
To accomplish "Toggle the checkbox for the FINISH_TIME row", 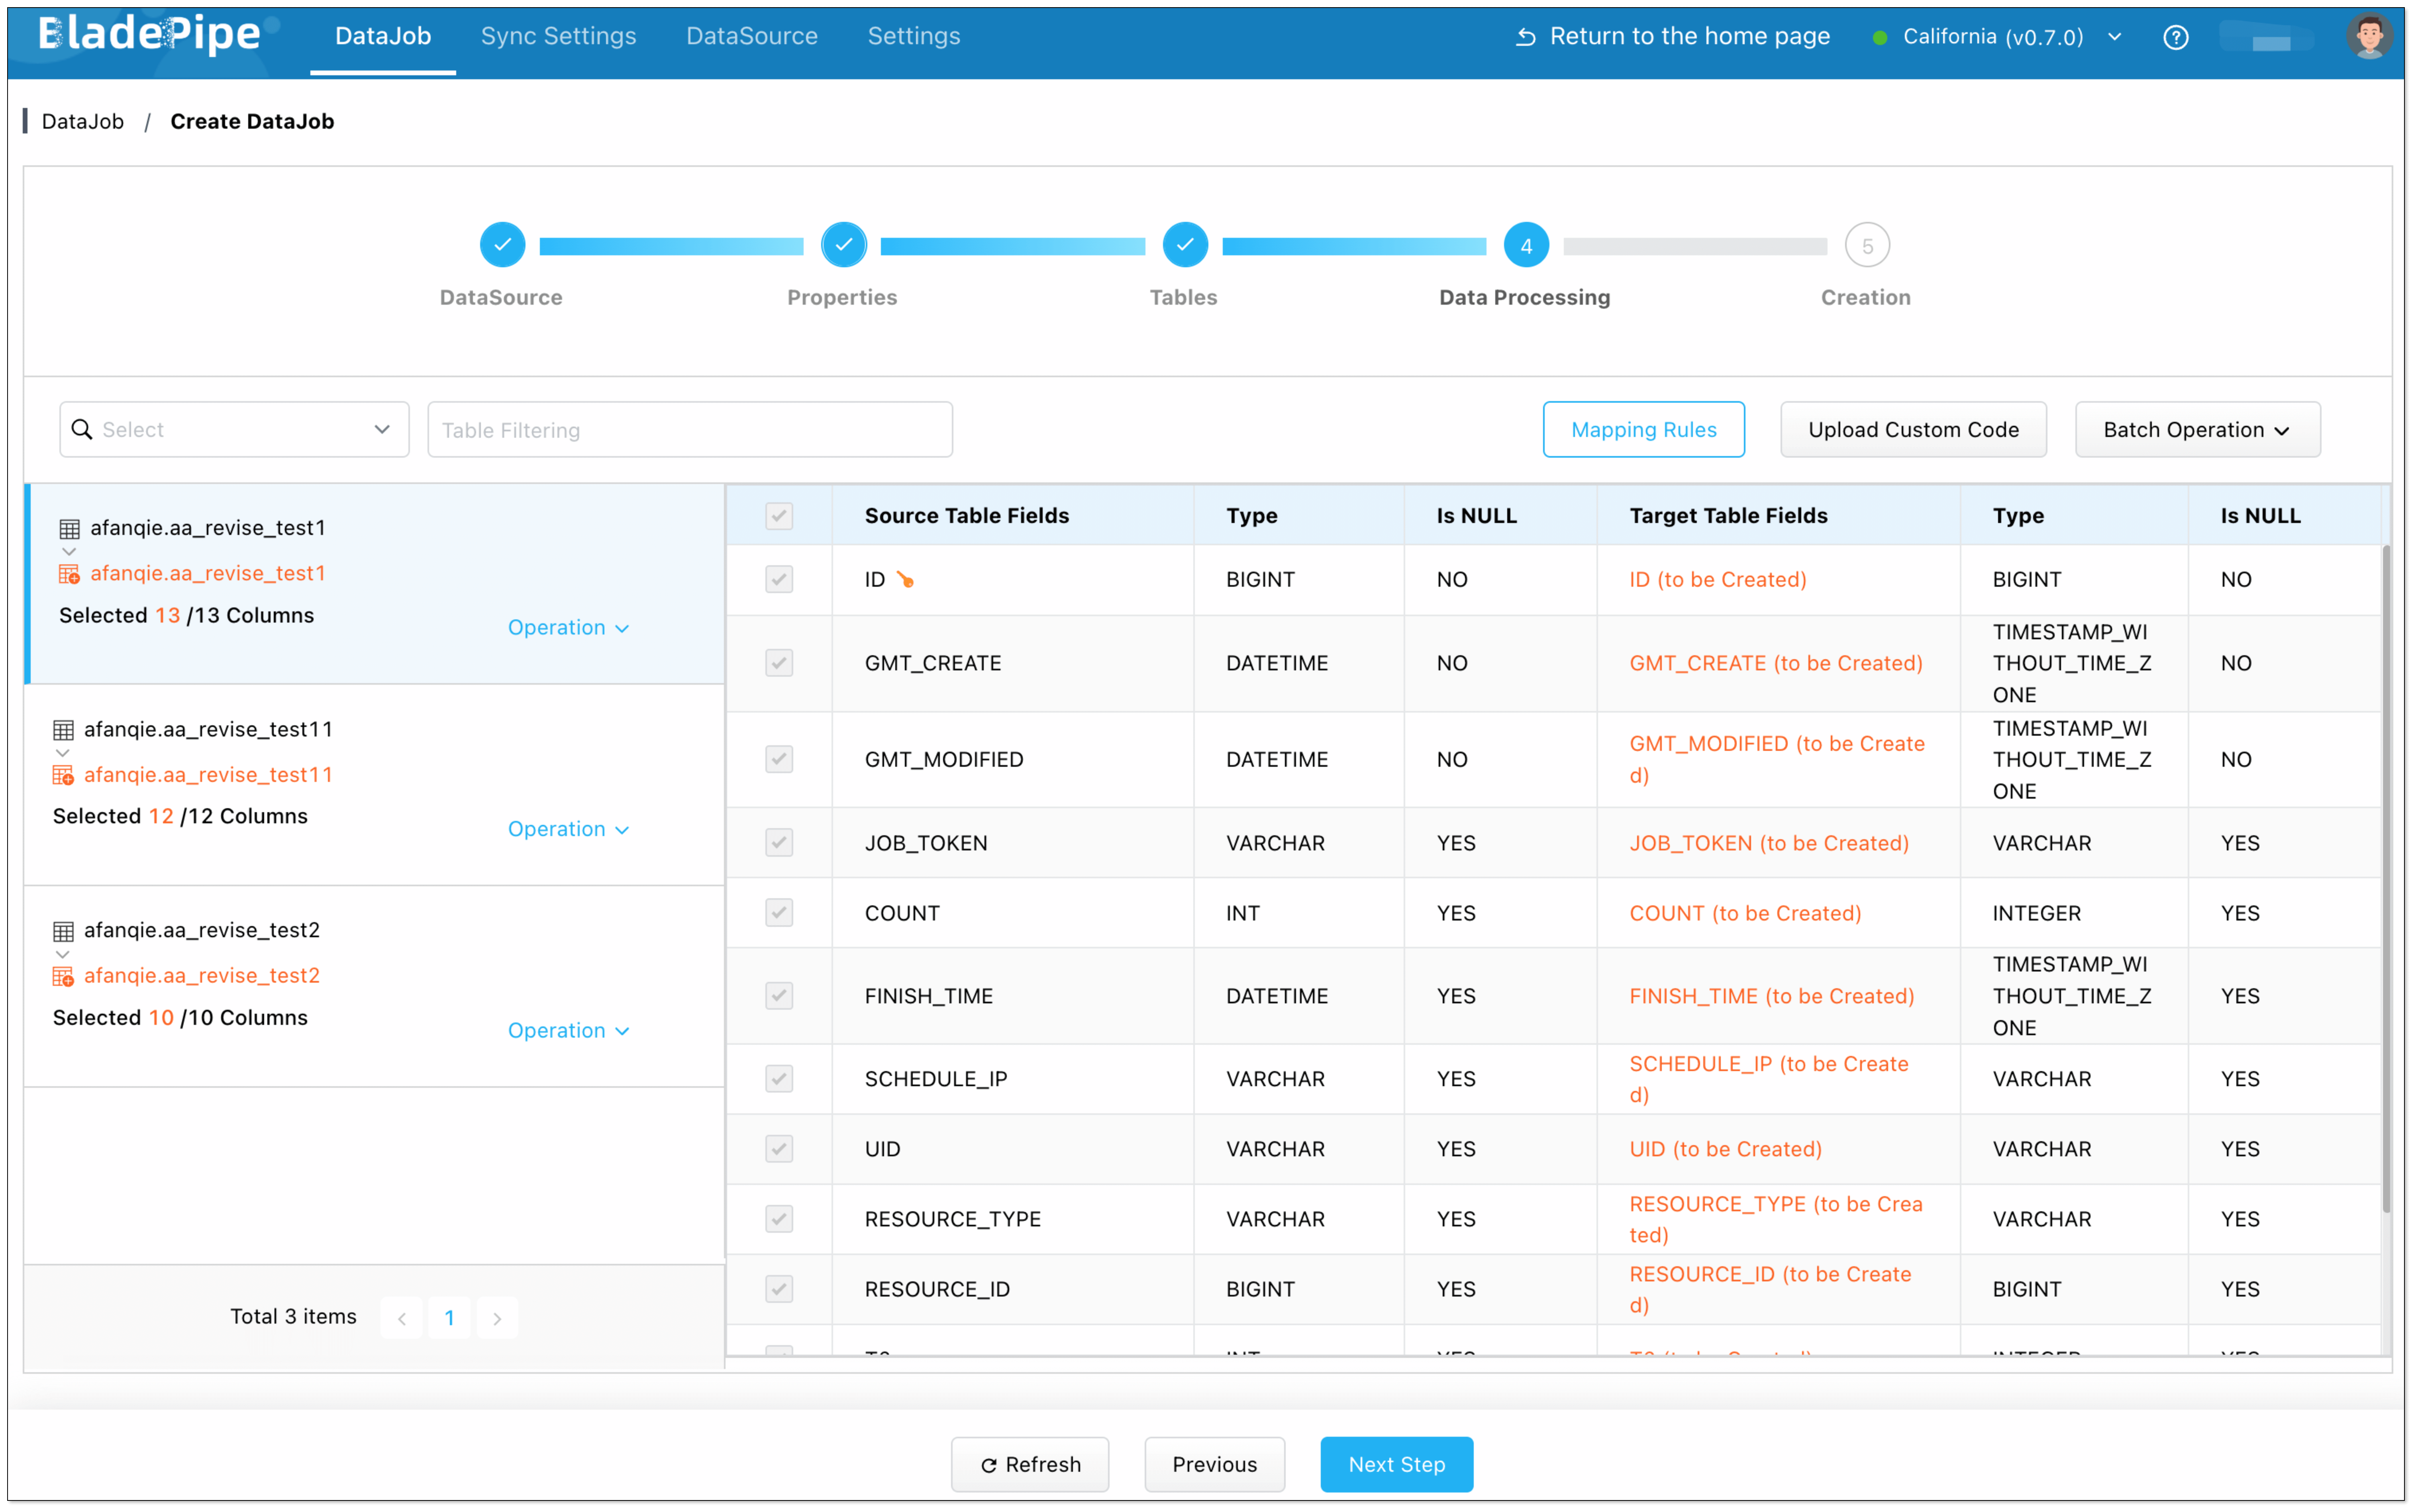I will pyautogui.click(x=779, y=996).
